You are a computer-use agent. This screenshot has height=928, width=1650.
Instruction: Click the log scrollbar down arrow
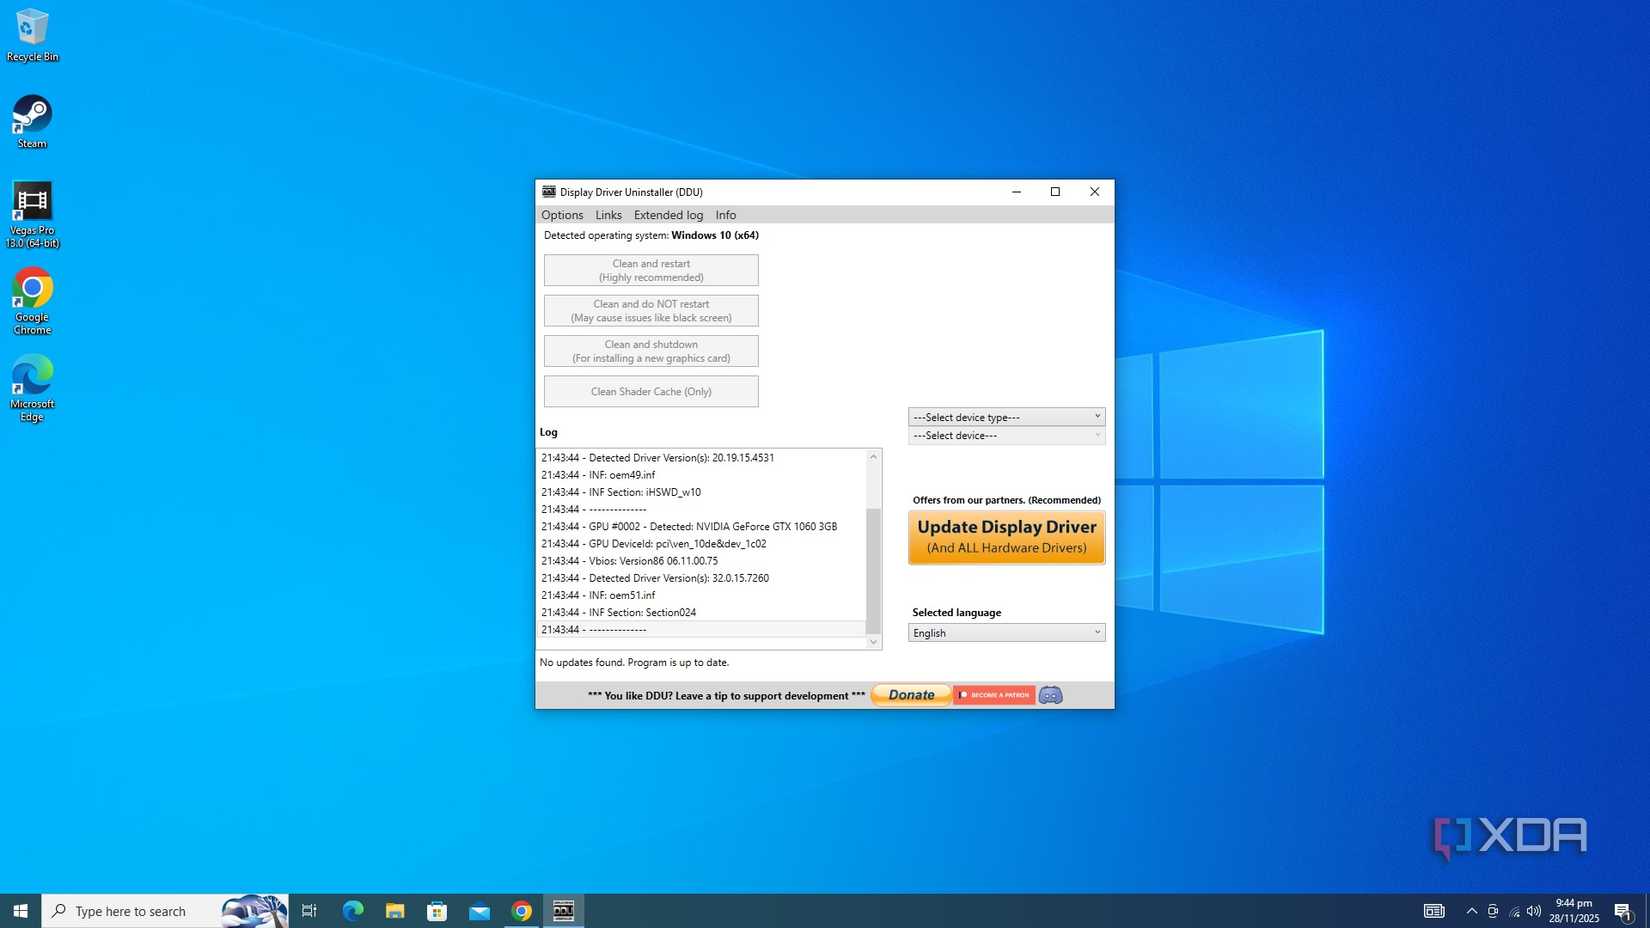pyautogui.click(x=873, y=642)
